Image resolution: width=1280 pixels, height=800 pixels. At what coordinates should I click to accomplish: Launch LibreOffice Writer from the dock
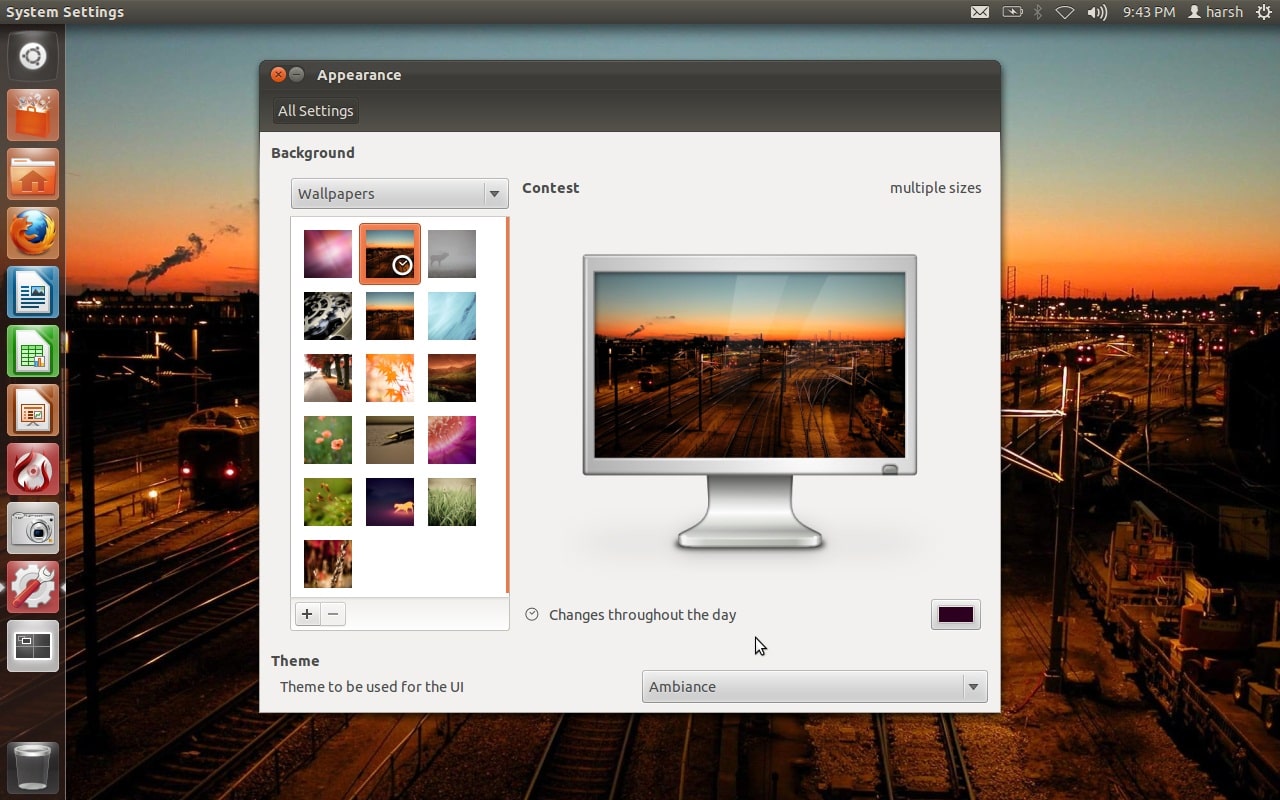pyautogui.click(x=33, y=293)
